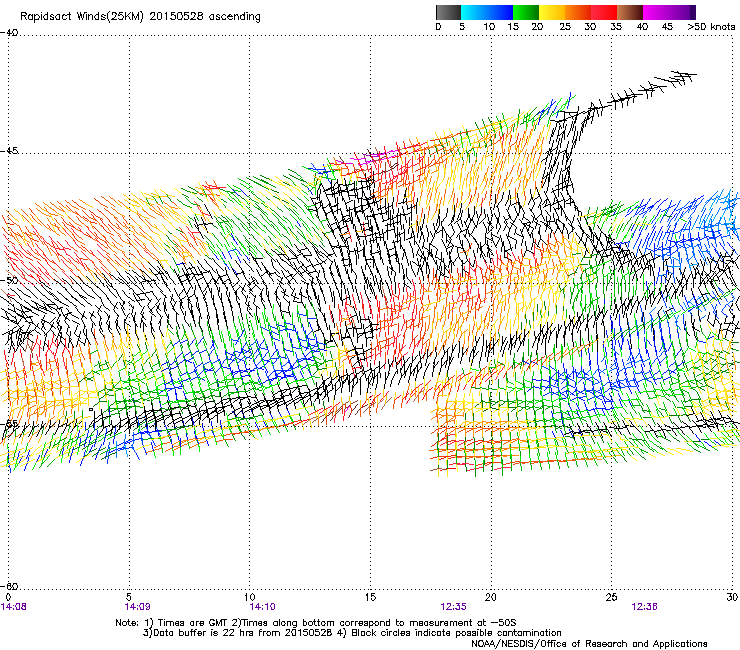
Task: Click the 'Data buffer is 22 hrs' note line
Action: point(352,633)
